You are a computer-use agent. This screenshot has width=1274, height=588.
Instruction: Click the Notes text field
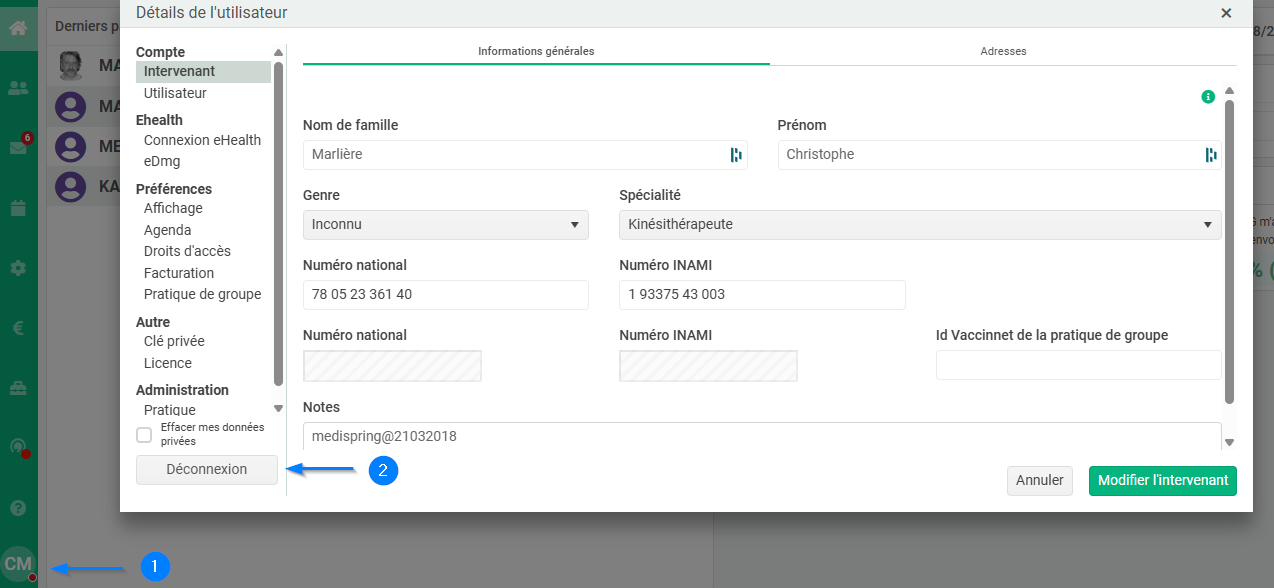coord(762,436)
